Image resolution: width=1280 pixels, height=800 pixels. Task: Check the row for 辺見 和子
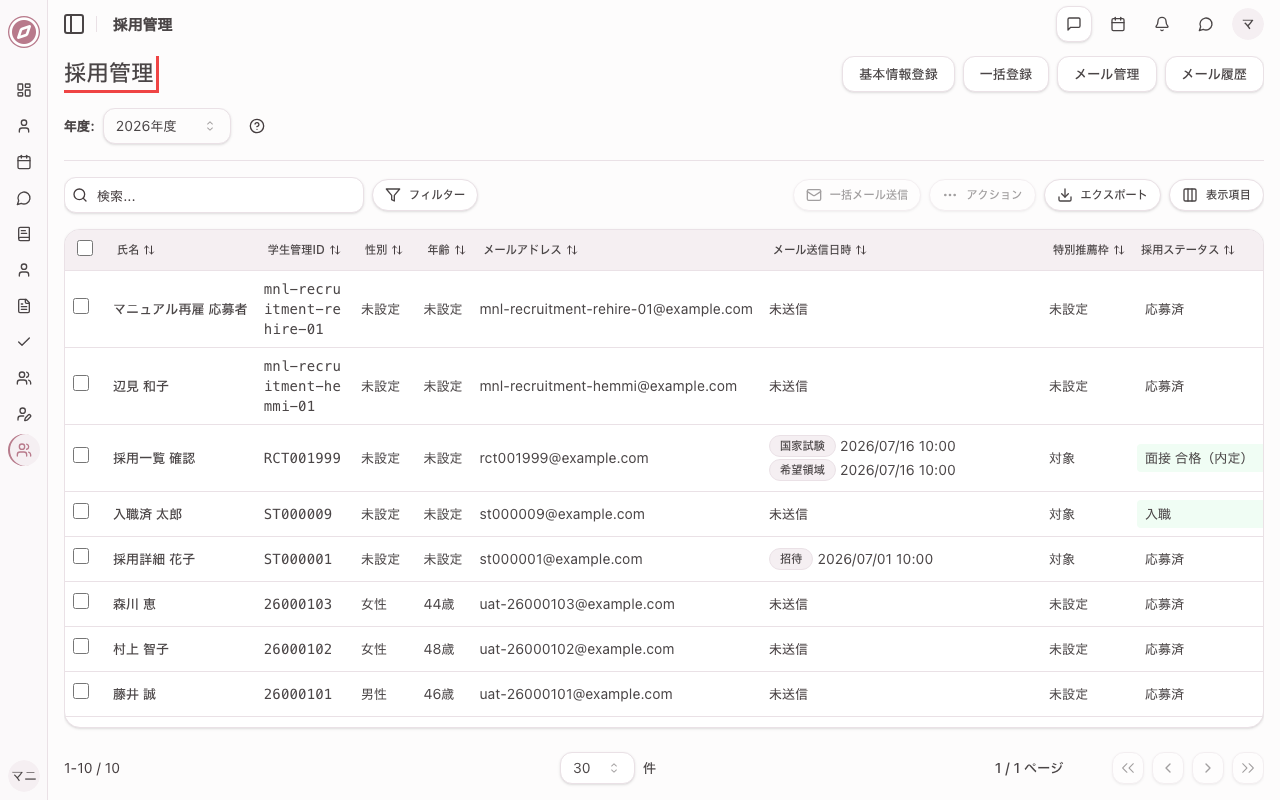81,383
